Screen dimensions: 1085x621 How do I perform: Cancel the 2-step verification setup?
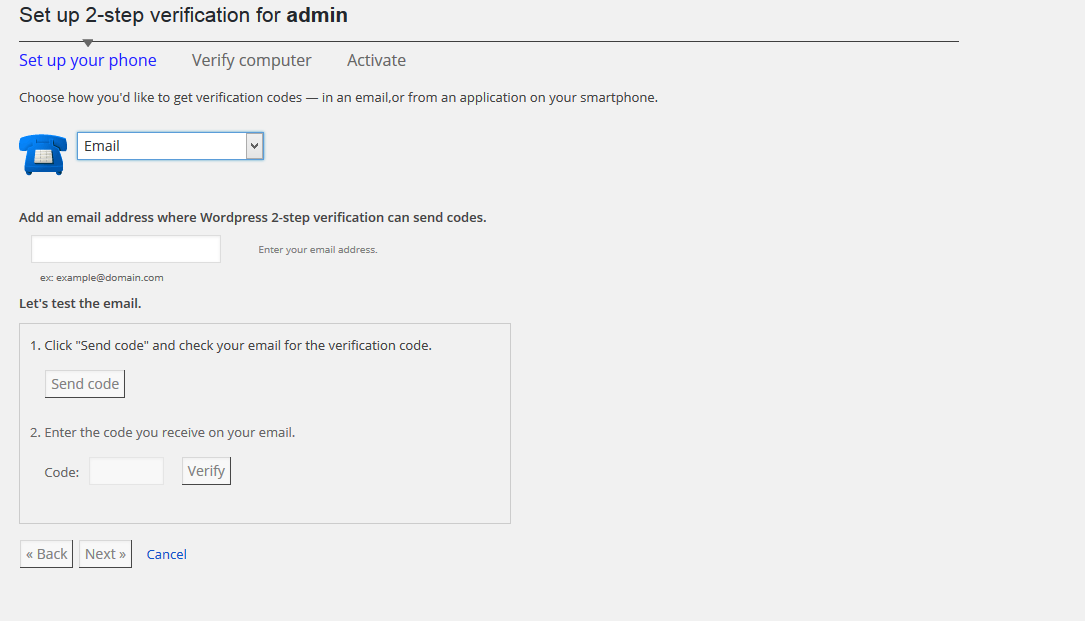(x=167, y=554)
